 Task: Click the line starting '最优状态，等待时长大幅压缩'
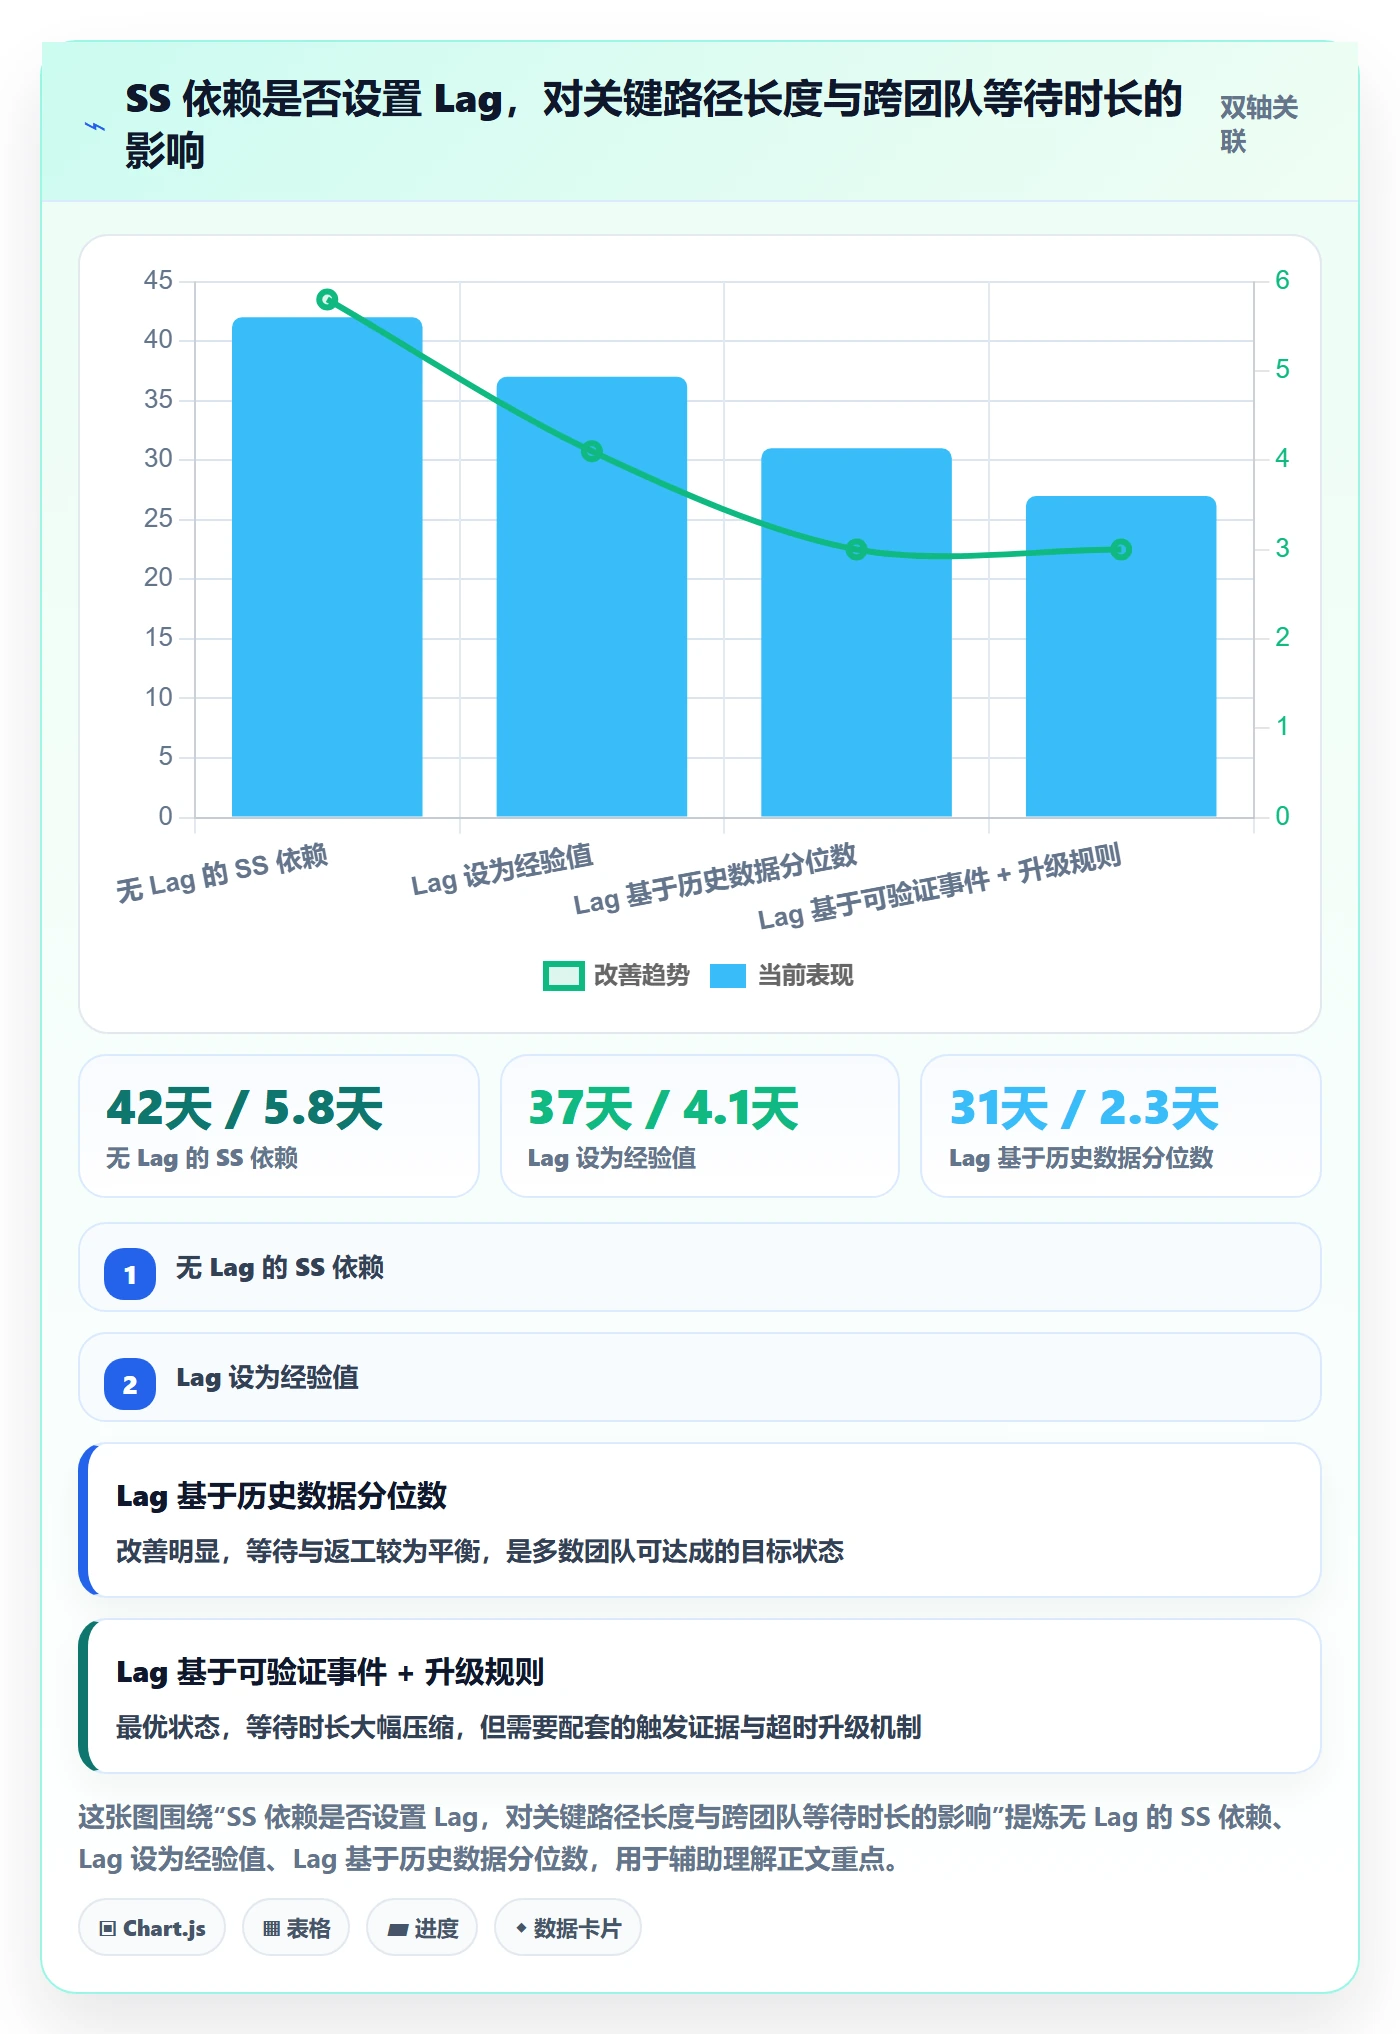point(519,1727)
